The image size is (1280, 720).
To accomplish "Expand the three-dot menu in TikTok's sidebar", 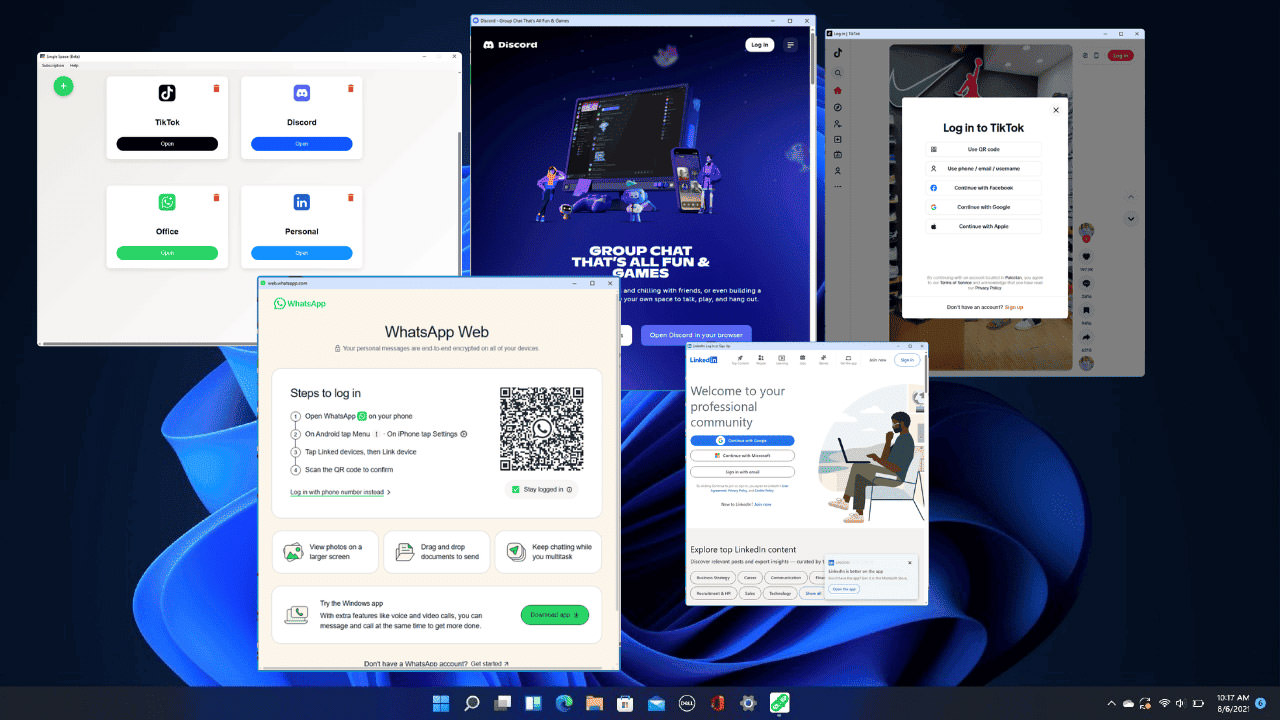I will [x=838, y=184].
